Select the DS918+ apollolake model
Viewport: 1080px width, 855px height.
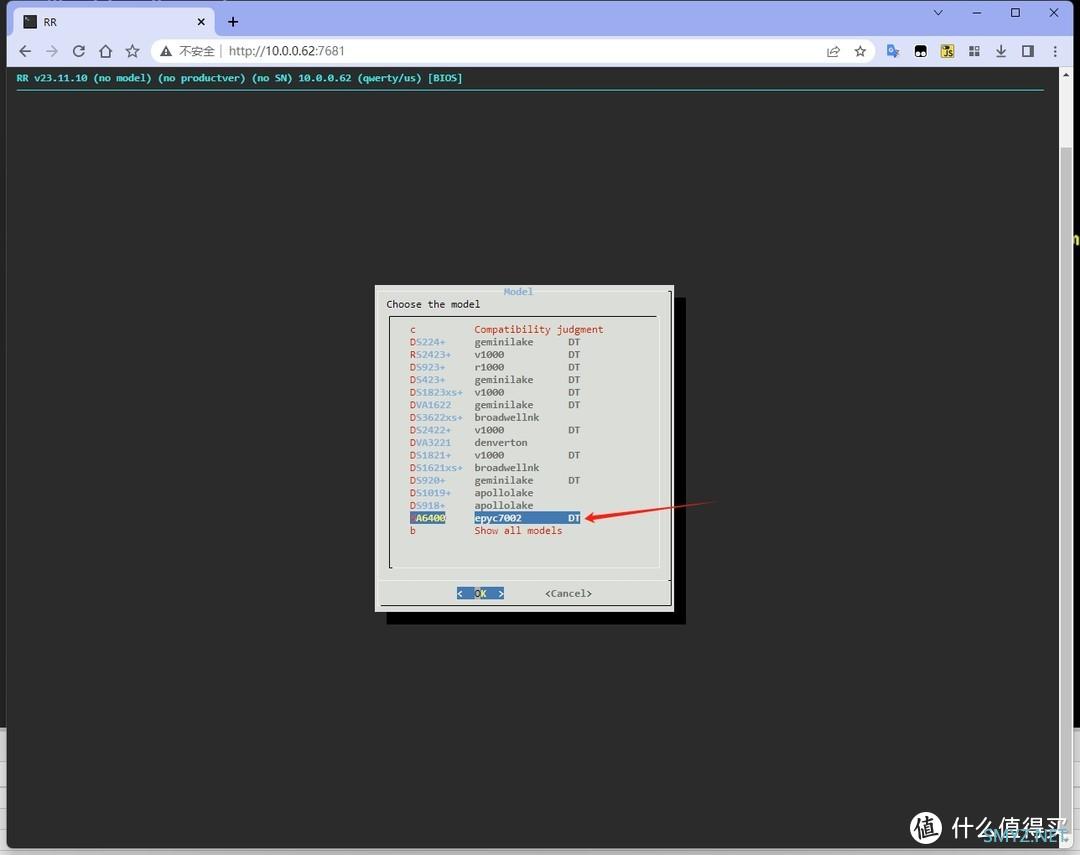(x=472, y=505)
